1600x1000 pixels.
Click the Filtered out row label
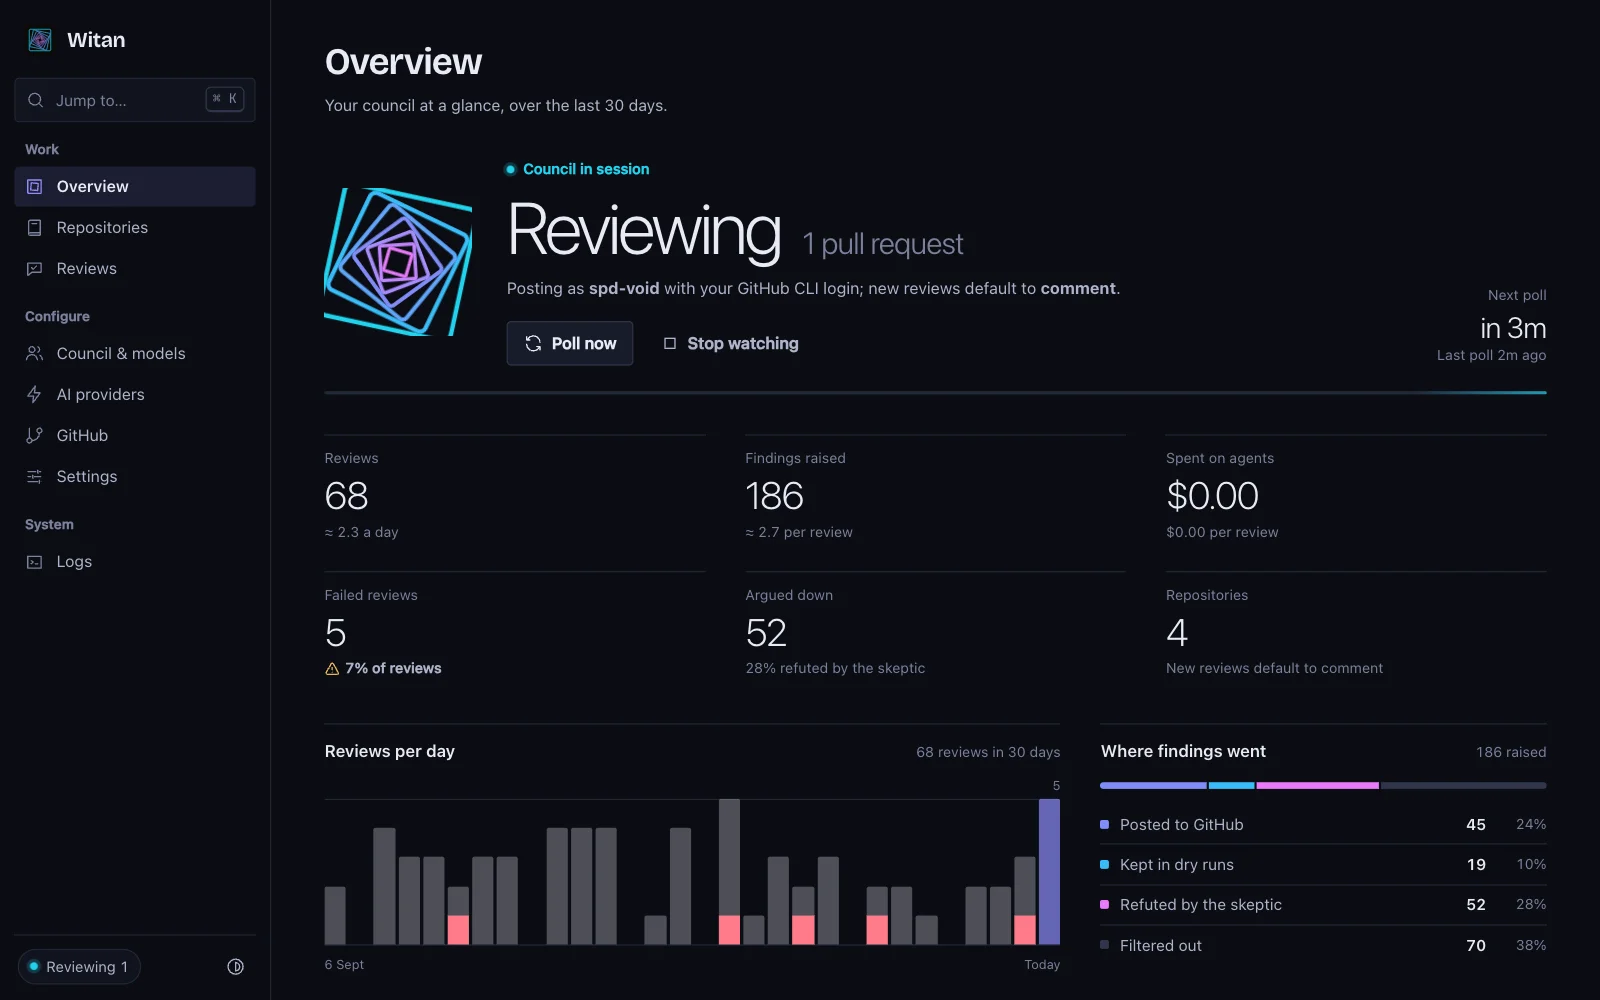click(x=1161, y=946)
